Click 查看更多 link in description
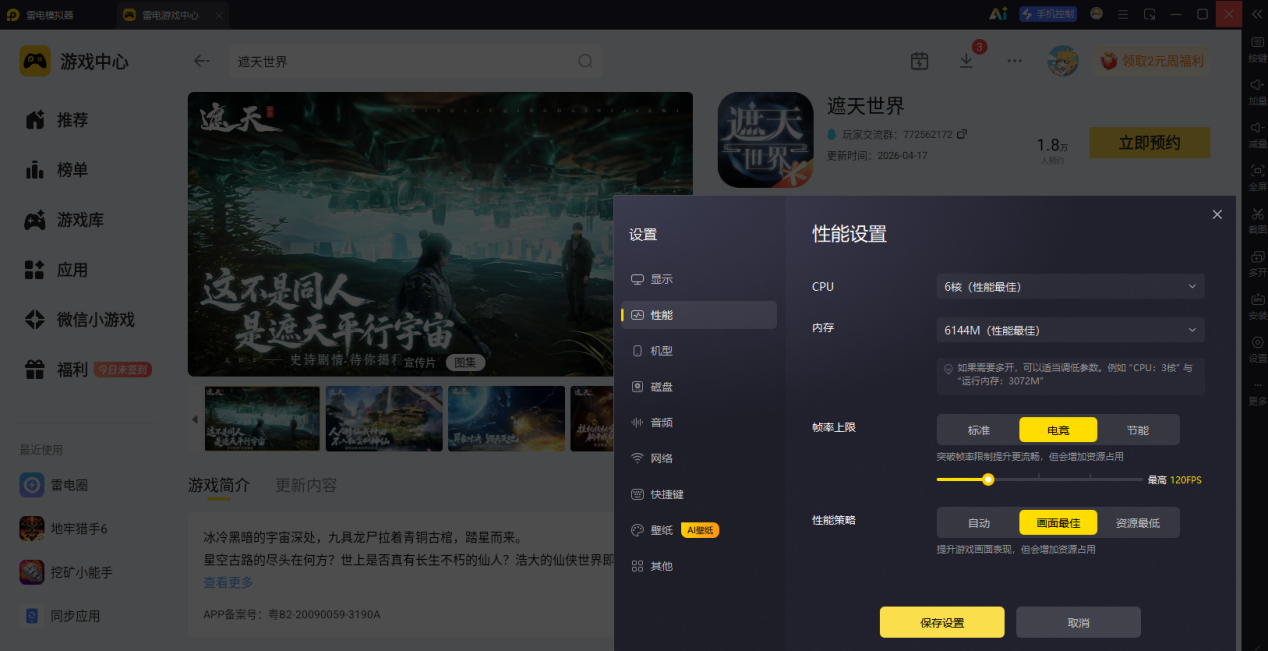The height and width of the screenshot is (651, 1268). [228, 582]
